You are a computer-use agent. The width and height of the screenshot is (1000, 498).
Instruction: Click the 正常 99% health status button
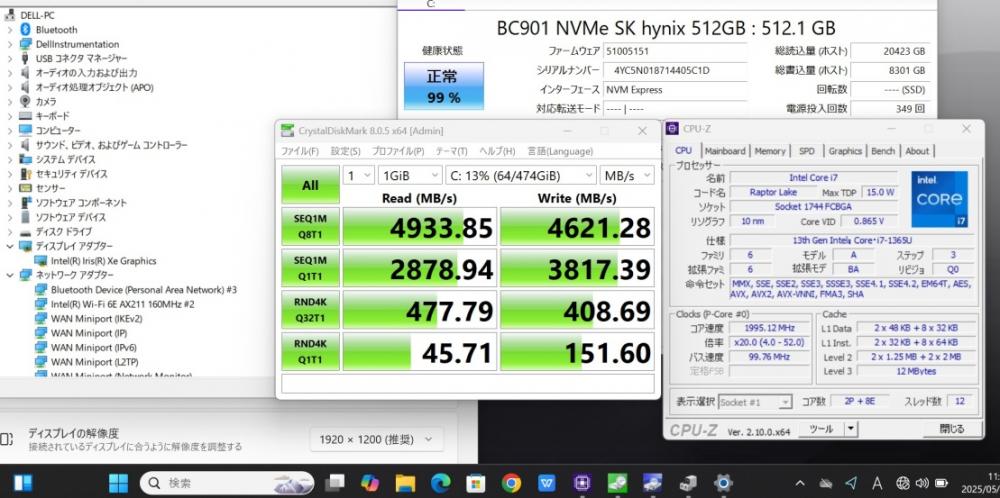click(443, 86)
